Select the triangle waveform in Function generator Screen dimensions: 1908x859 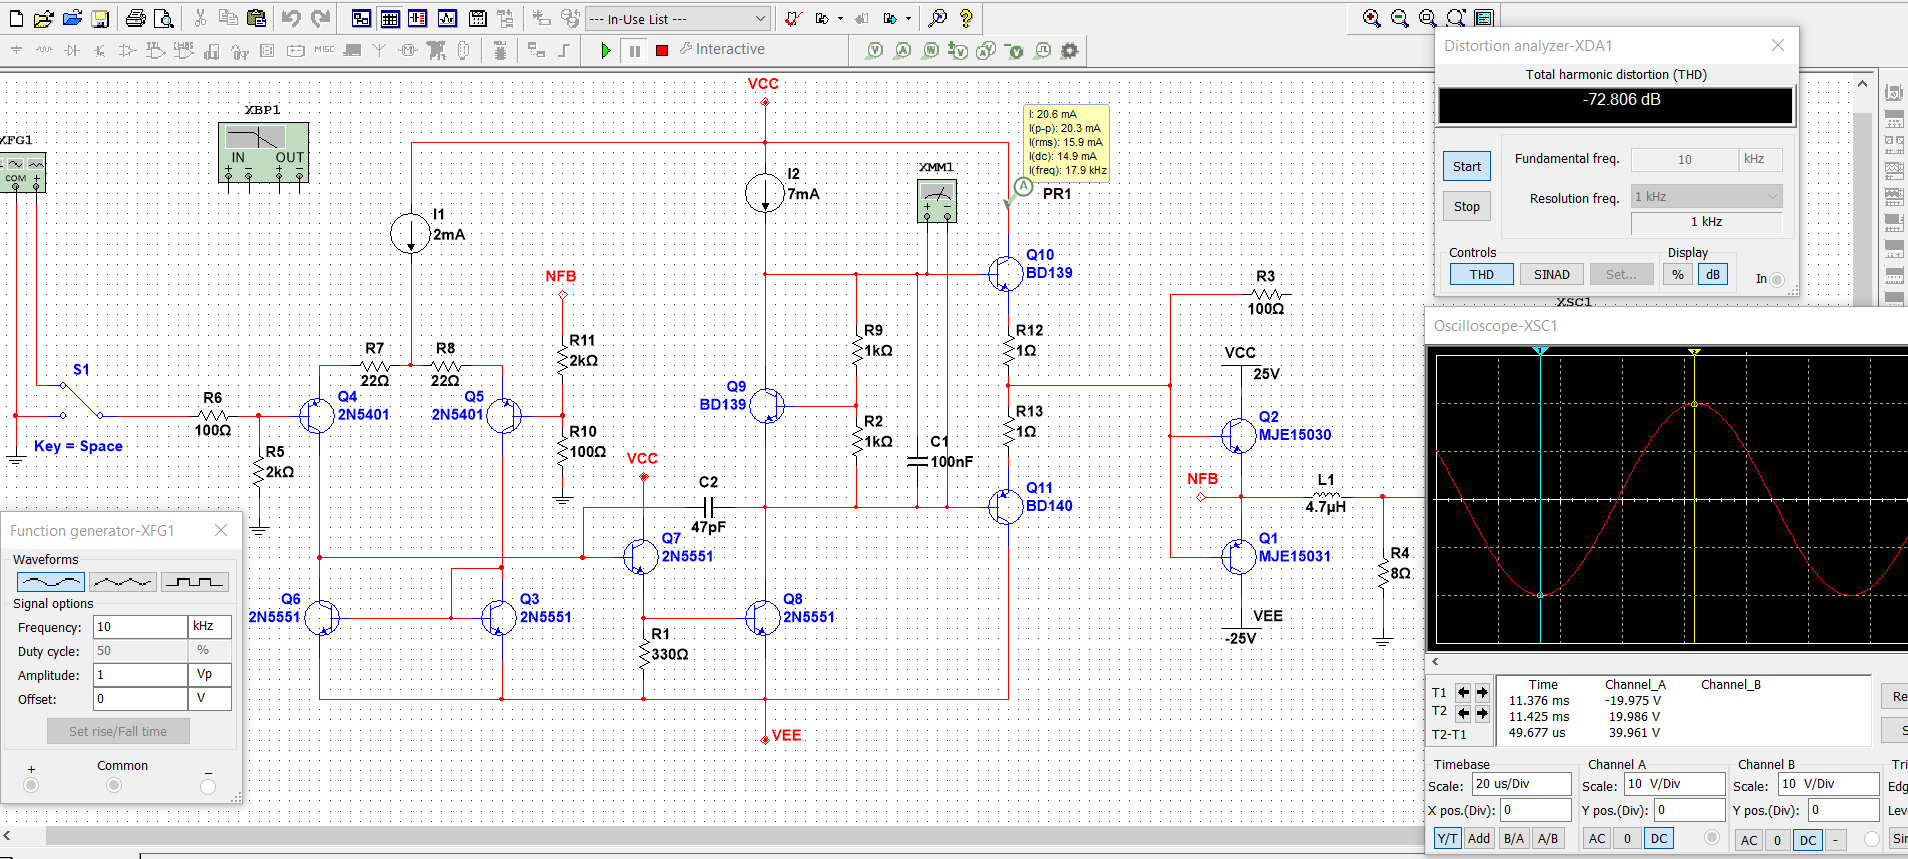tap(122, 581)
